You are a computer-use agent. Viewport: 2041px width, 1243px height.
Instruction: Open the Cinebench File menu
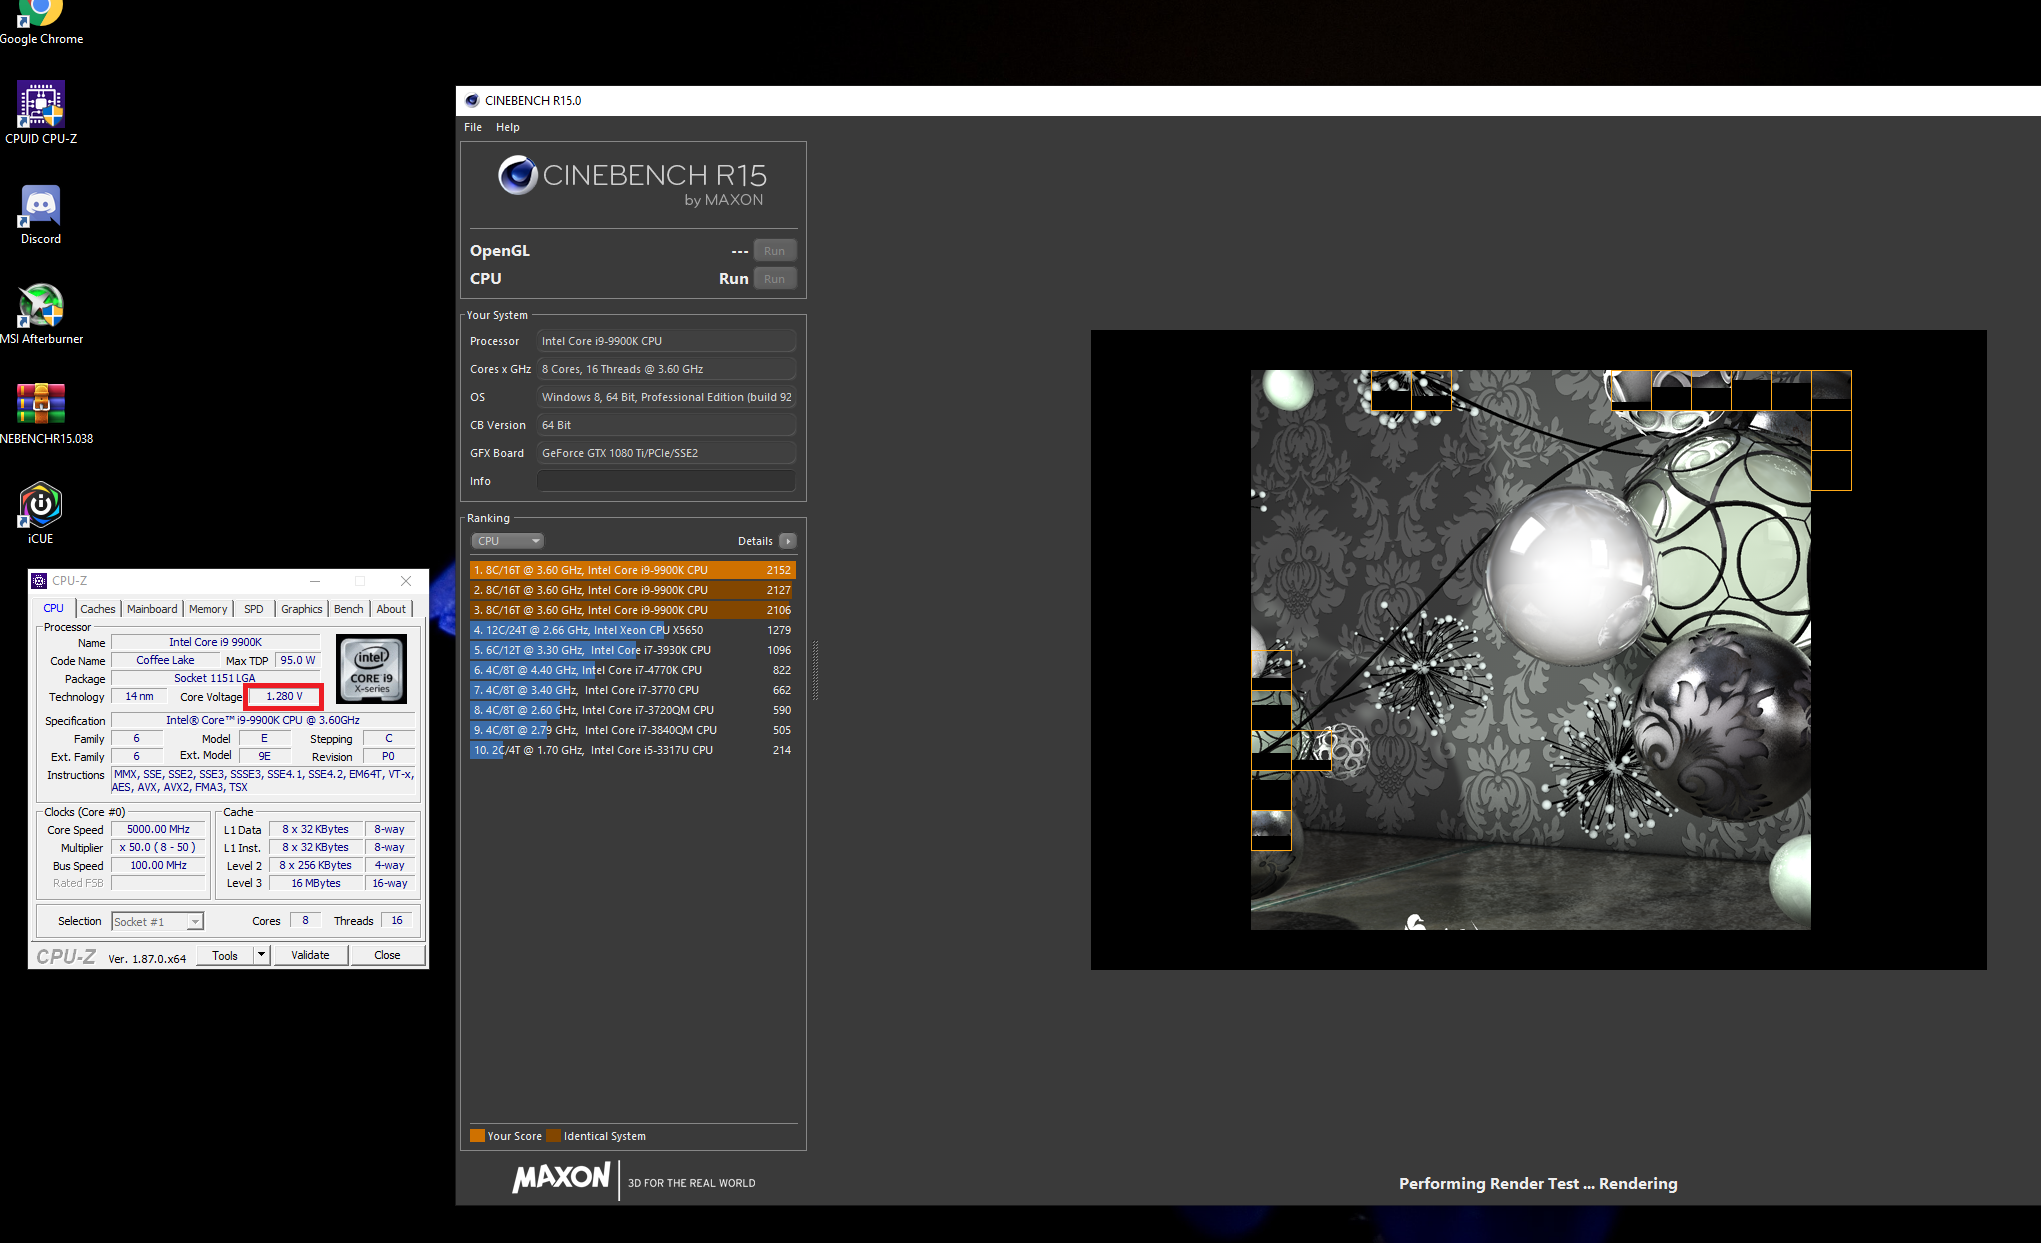(473, 127)
